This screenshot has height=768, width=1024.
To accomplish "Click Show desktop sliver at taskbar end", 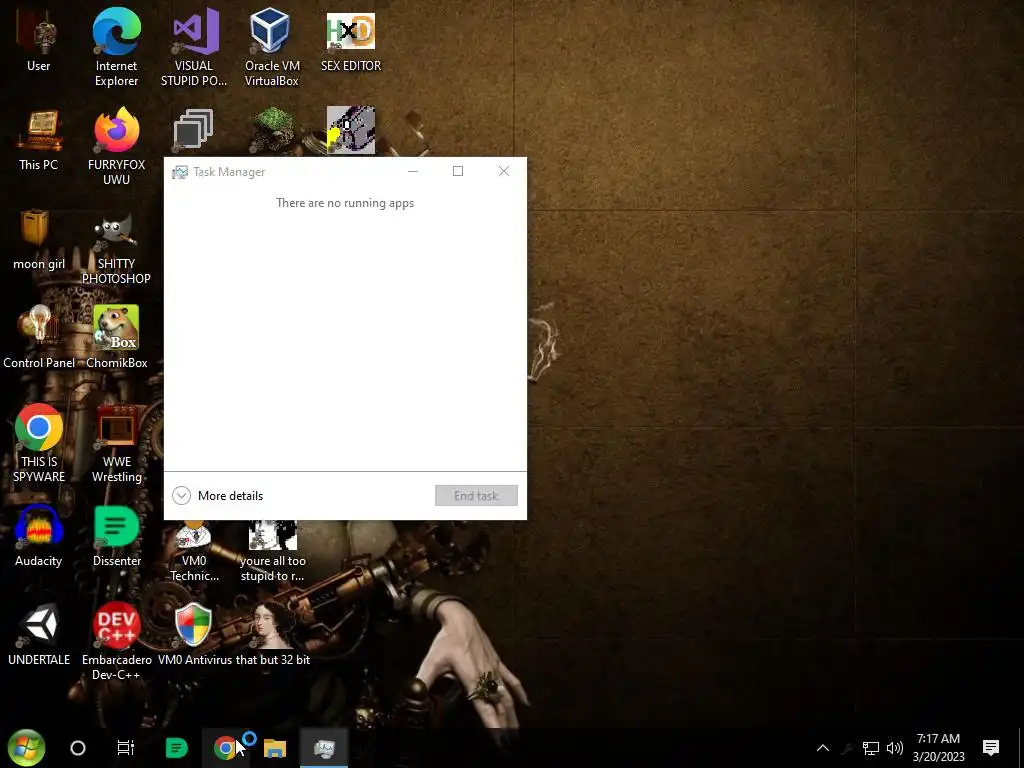I will [1021, 748].
